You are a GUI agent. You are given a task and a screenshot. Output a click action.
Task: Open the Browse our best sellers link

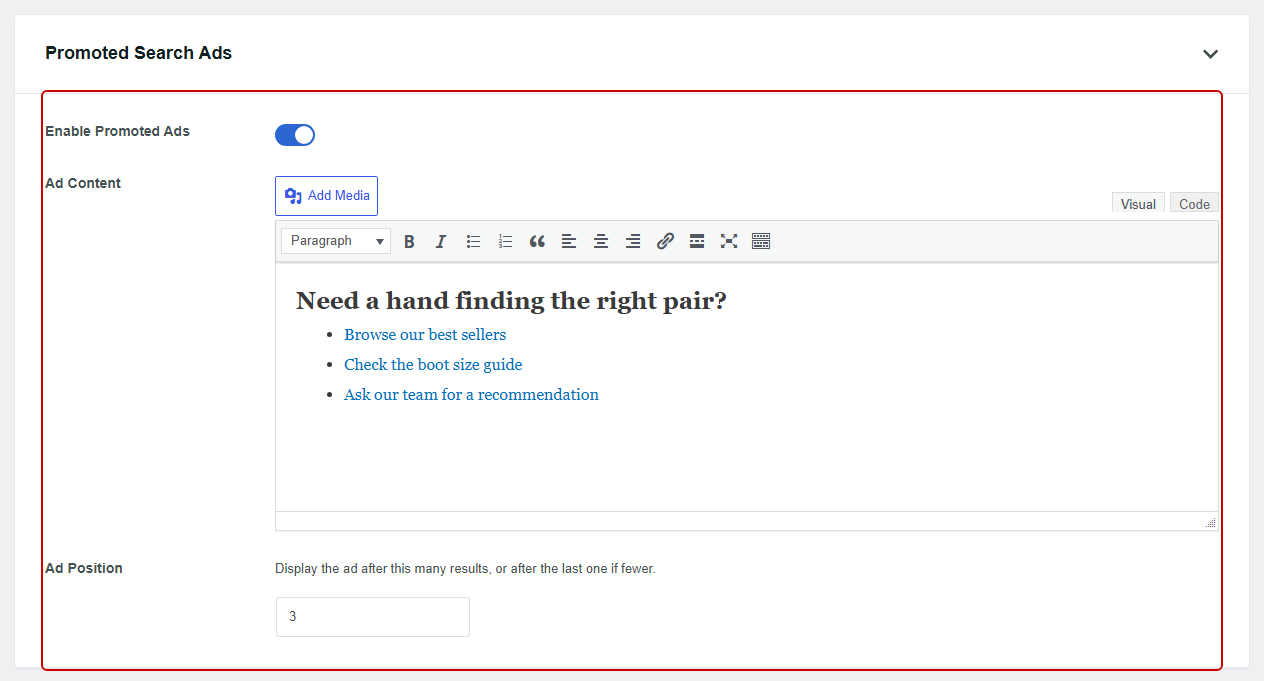pos(425,335)
